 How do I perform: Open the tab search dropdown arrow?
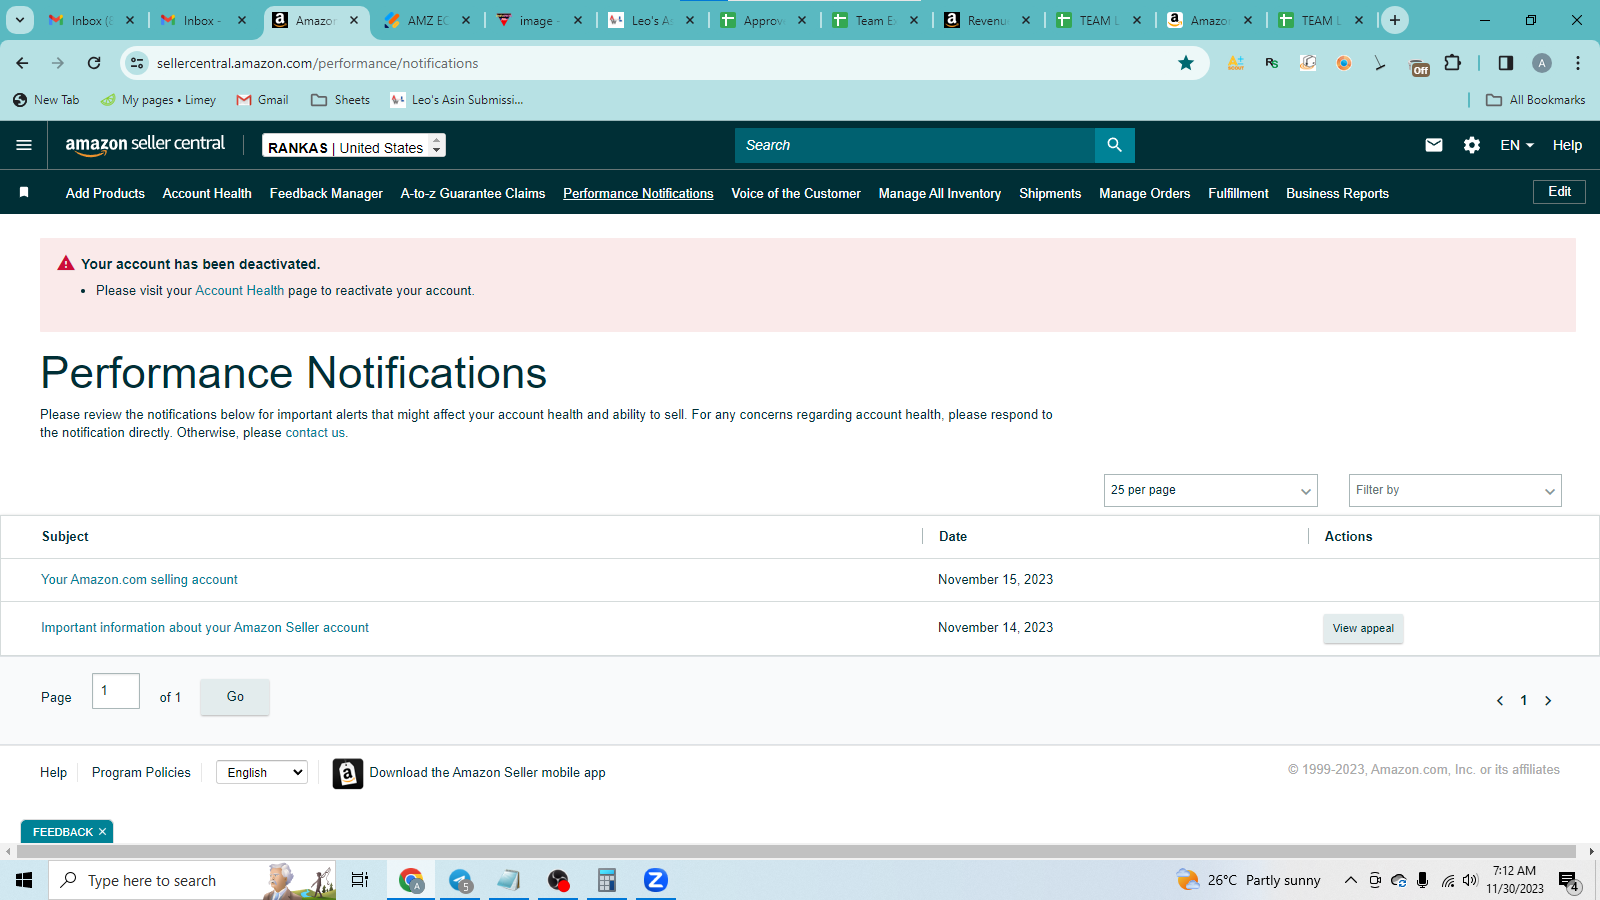tap(19, 20)
